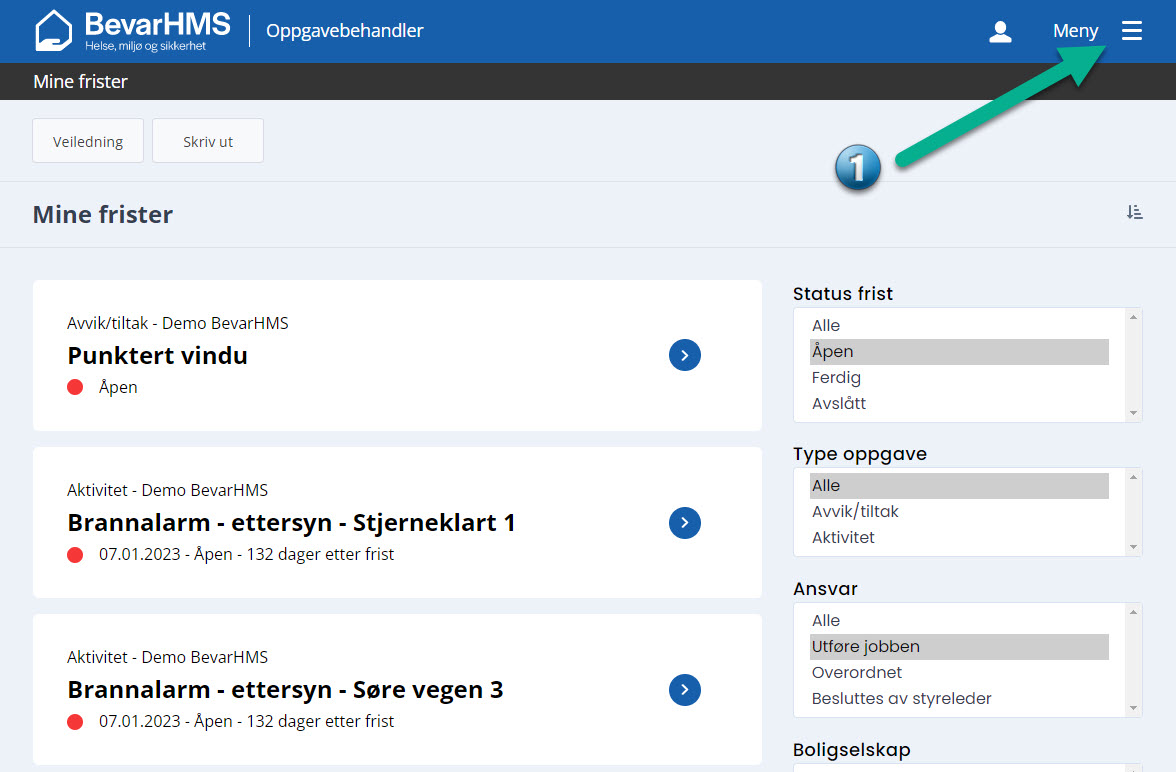Click the BevarHMS house logo

[x=53, y=31]
